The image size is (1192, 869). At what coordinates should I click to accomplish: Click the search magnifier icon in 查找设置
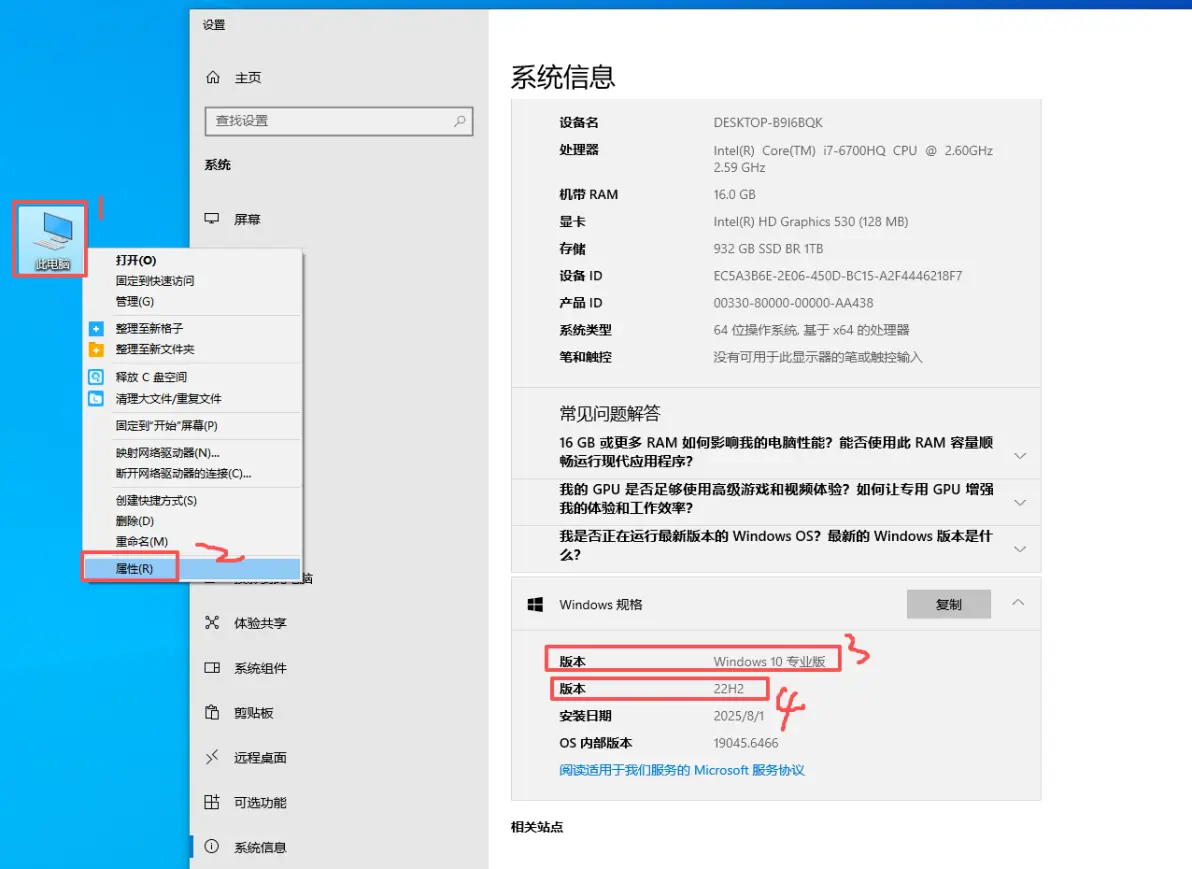(460, 121)
